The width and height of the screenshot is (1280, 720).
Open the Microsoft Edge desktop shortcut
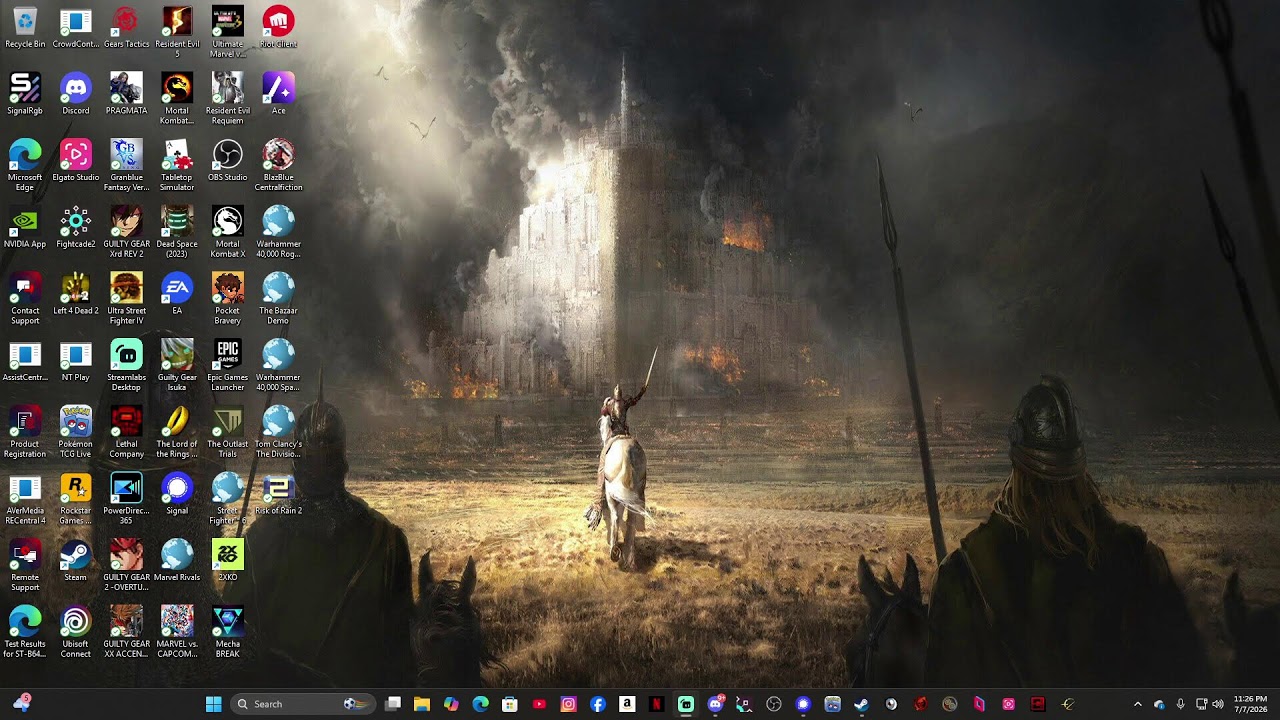coord(25,165)
